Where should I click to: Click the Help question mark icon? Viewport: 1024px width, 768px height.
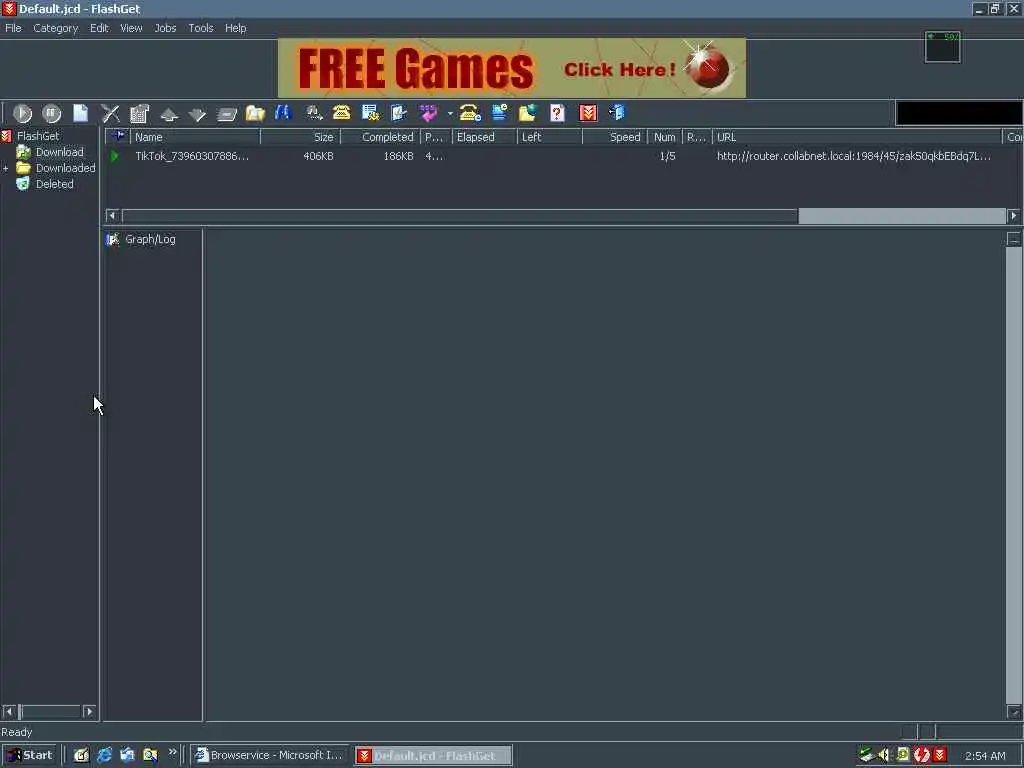point(557,113)
